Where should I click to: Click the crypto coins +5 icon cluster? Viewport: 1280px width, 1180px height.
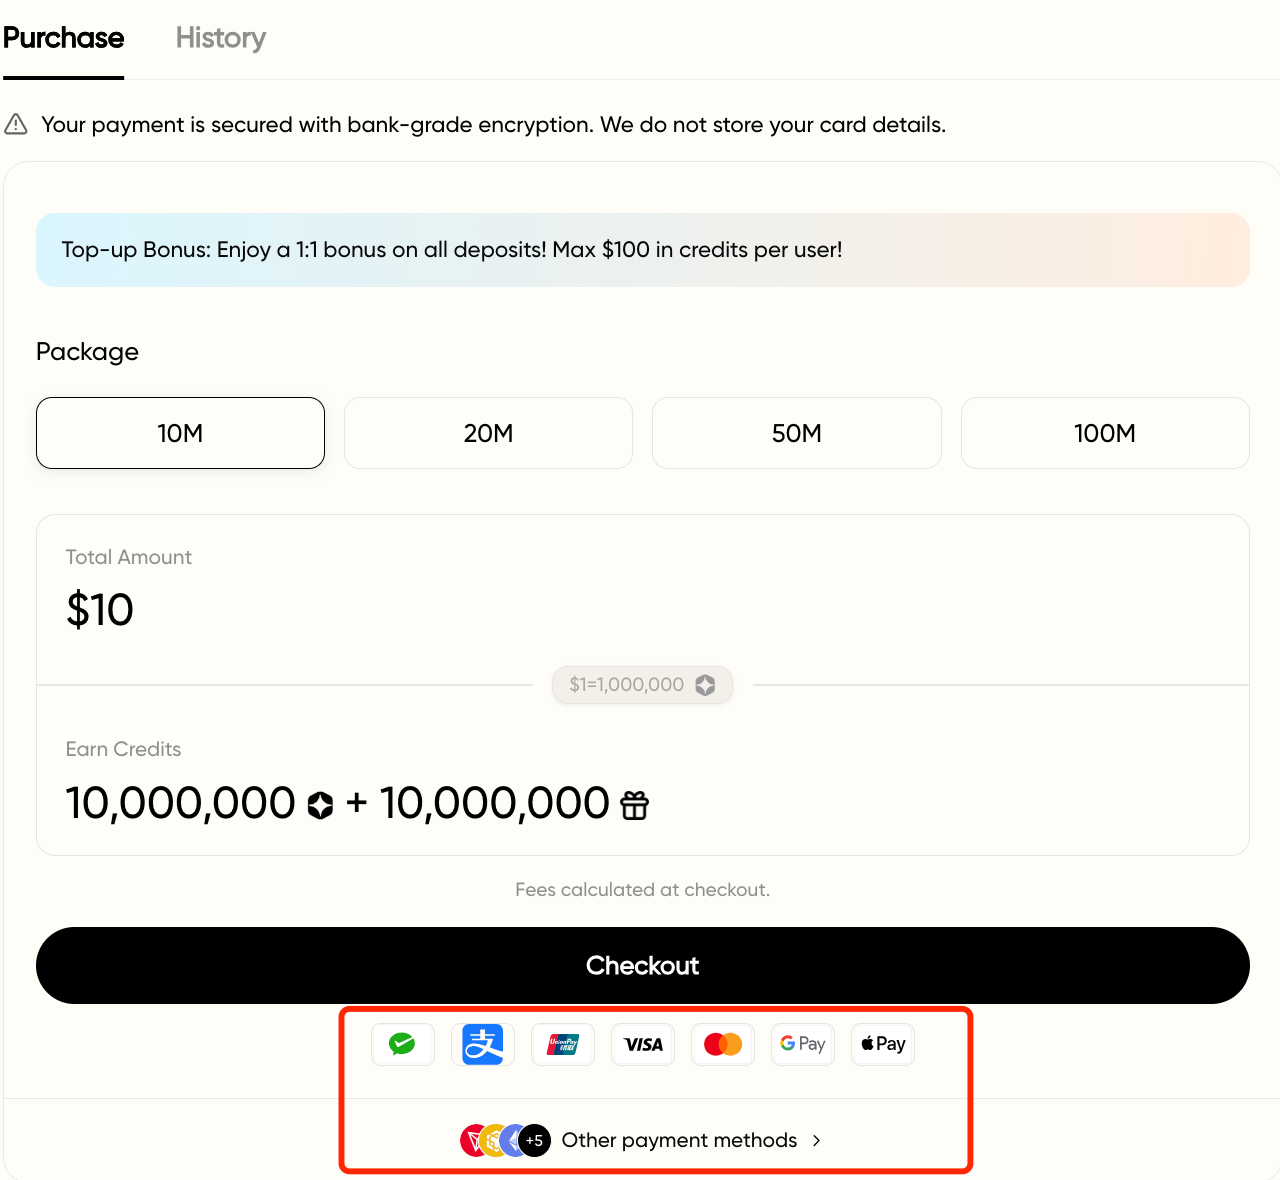coord(505,1140)
